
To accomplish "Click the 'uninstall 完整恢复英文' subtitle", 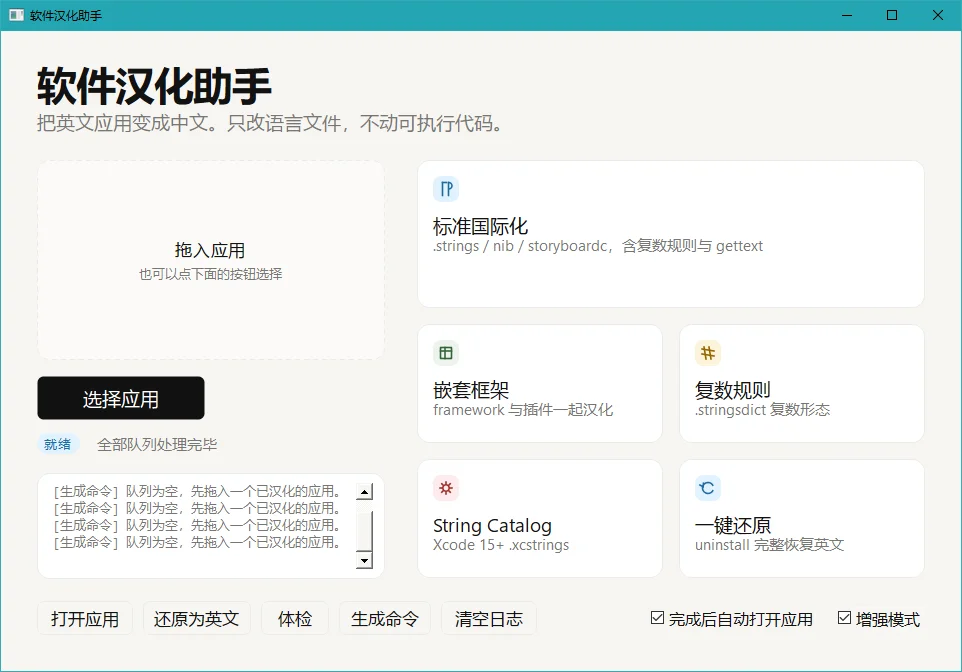I will coord(769,545).
